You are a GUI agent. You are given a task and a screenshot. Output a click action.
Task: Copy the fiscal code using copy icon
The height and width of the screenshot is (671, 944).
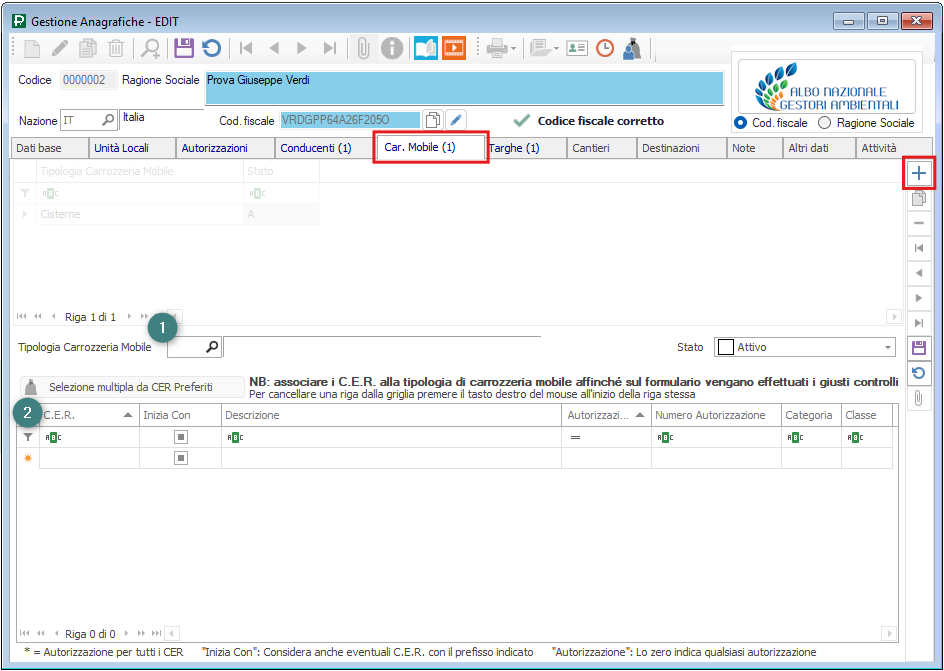tap(432, 120)
